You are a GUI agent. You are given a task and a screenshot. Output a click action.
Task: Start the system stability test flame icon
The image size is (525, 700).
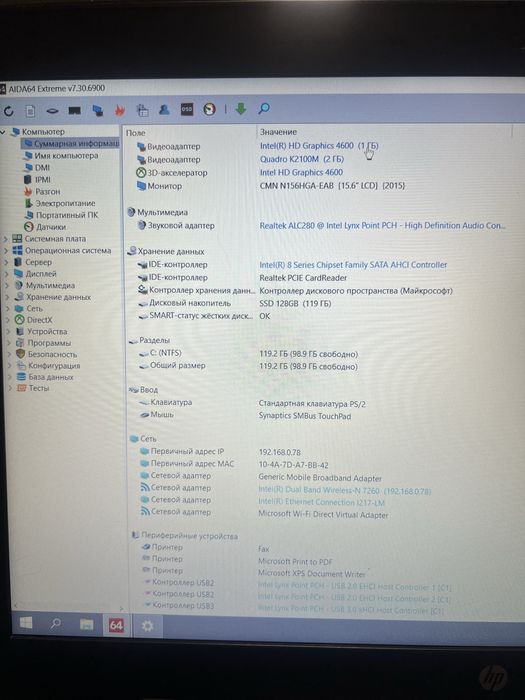[x=120, y=110]
